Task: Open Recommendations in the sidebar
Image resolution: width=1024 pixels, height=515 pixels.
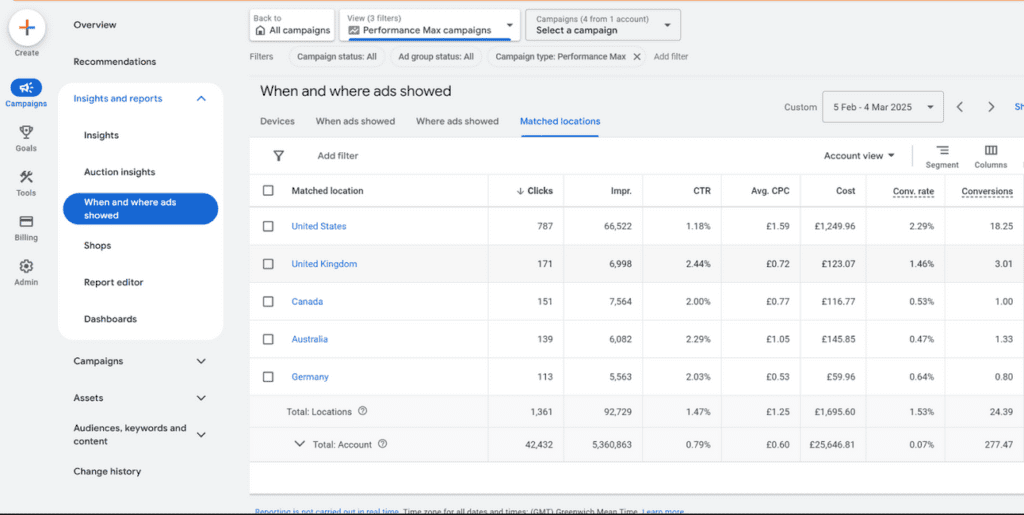Action: click(x=115, y=62)
